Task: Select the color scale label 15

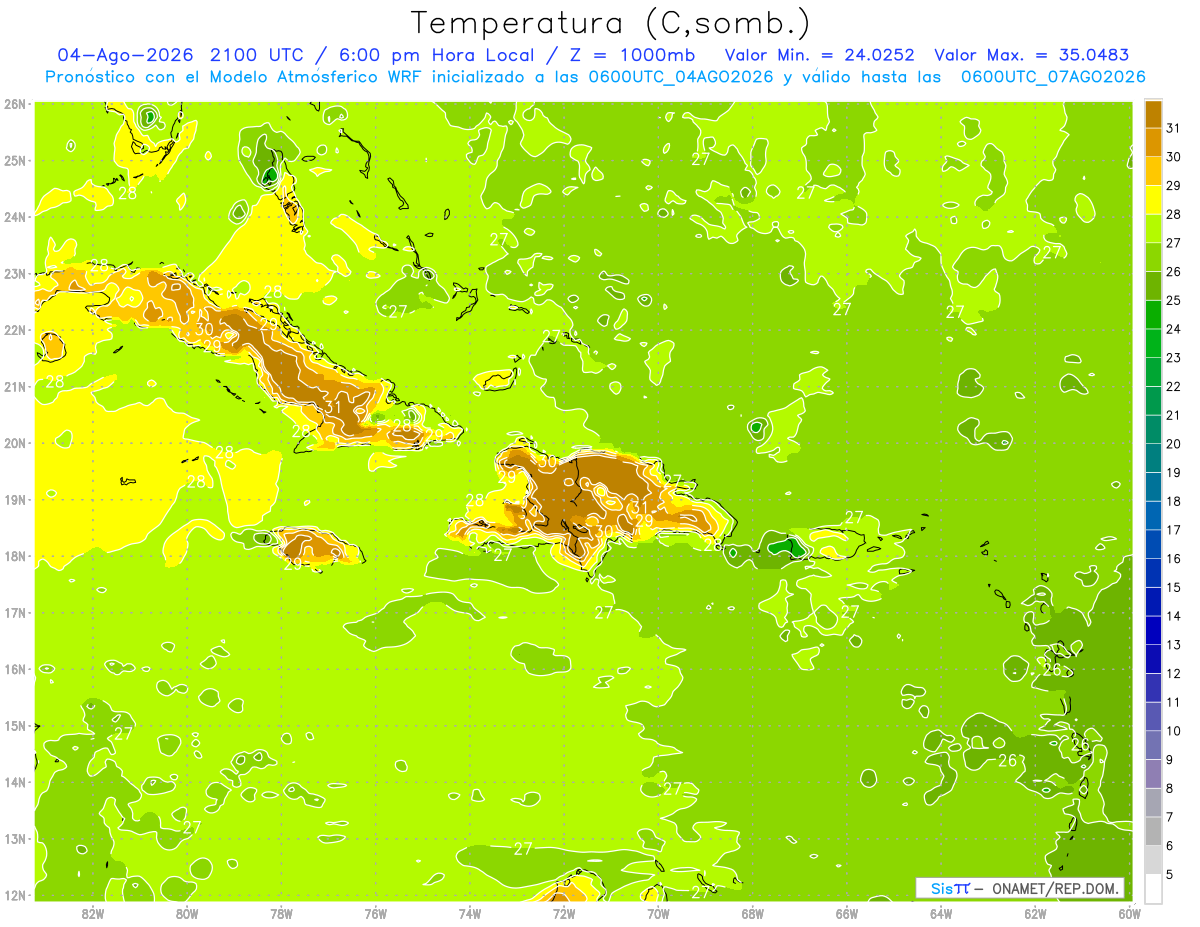Action: [x=1174, y=587]
